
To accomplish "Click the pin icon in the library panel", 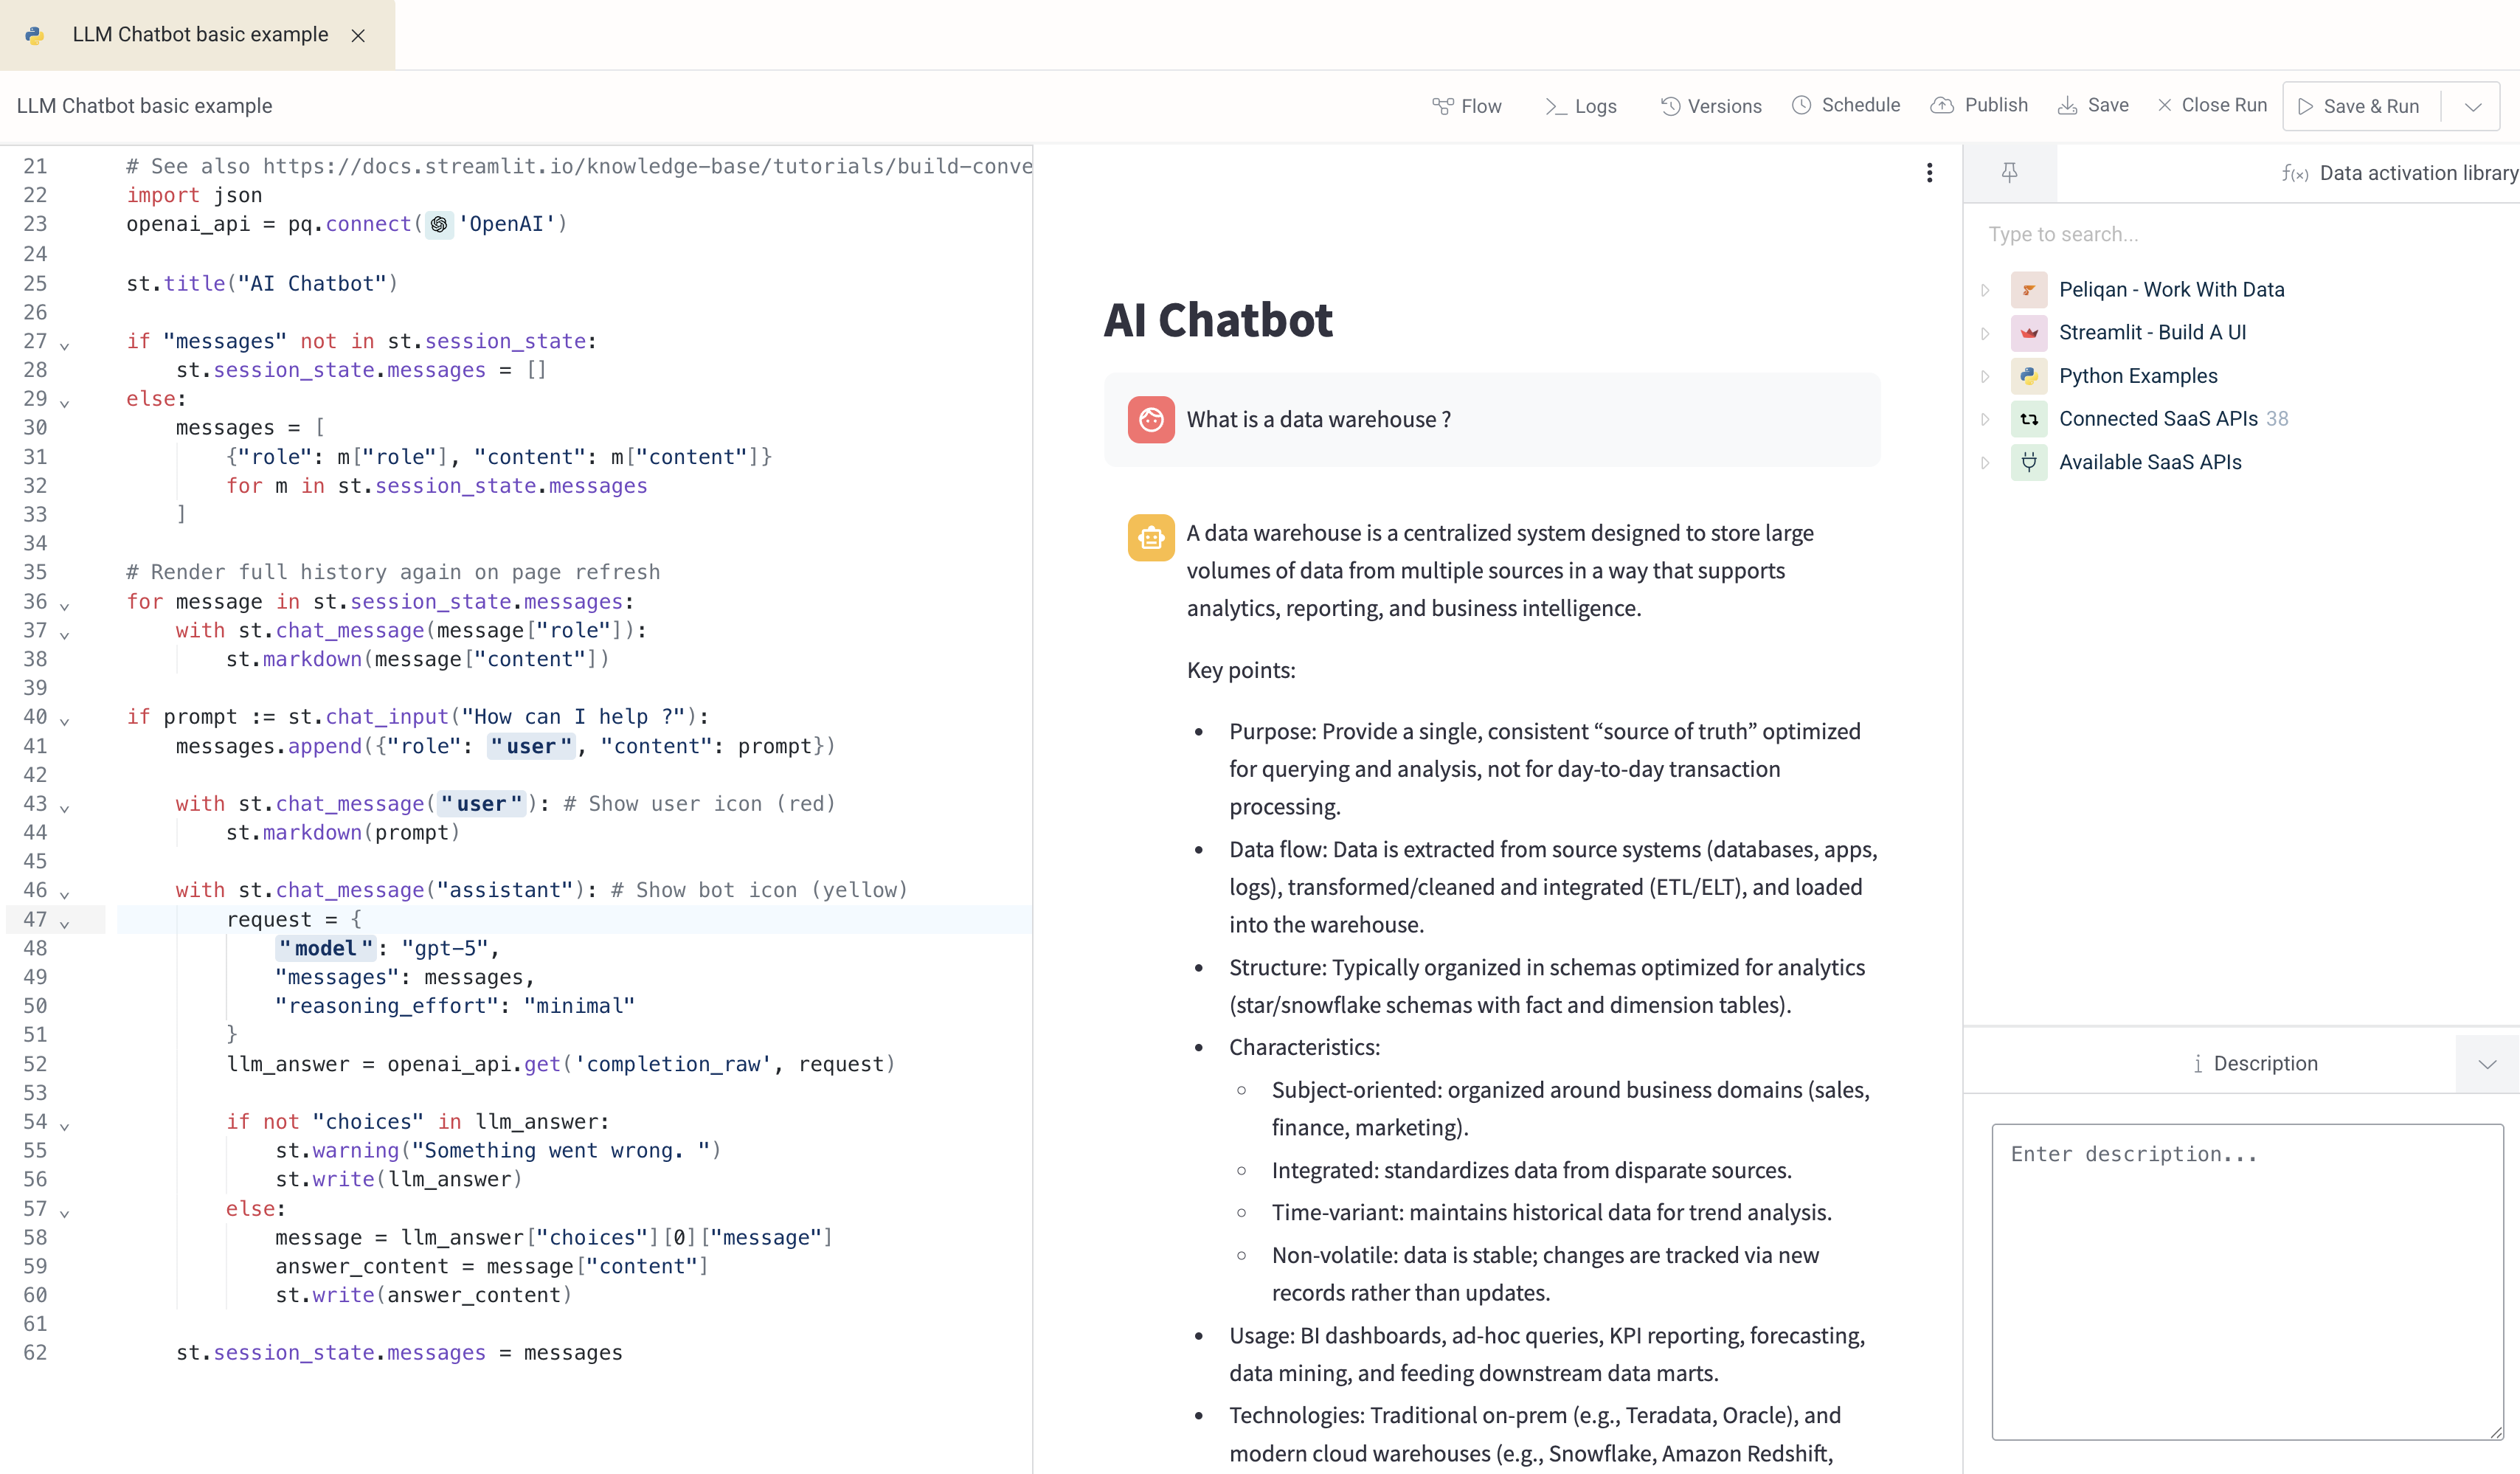I will pos(2009,173).
